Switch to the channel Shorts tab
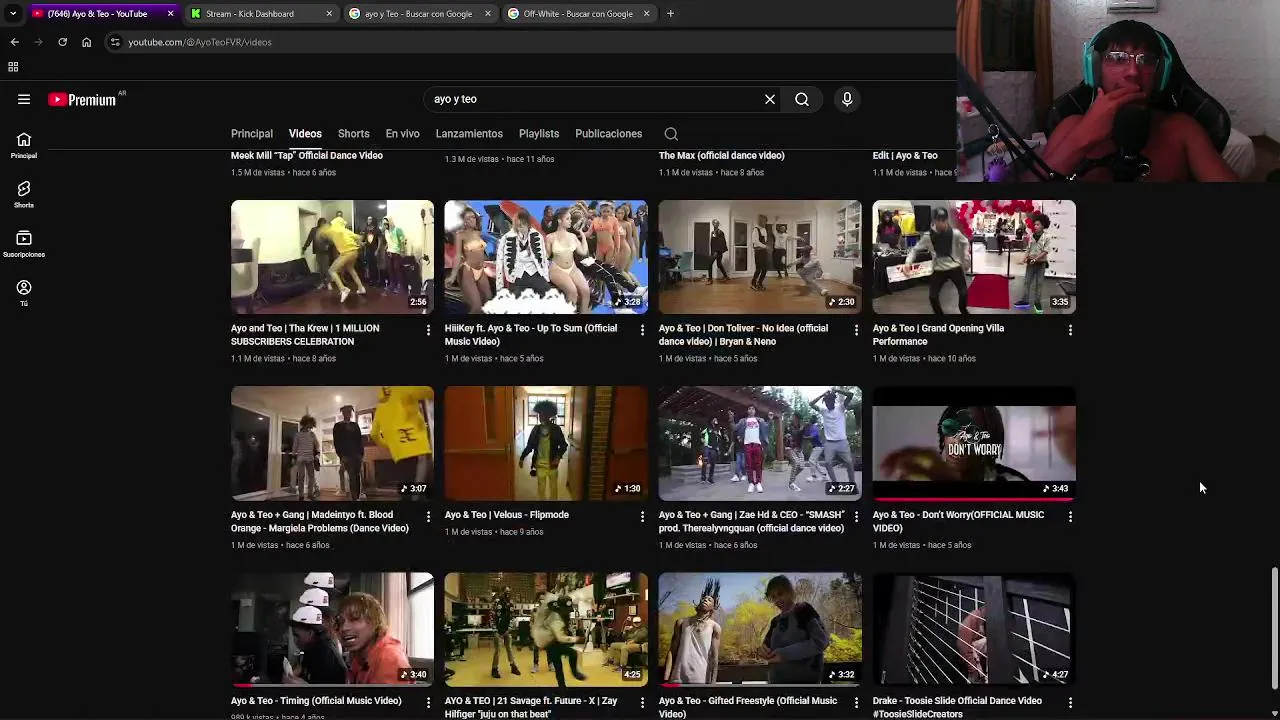This screenshot has width=1280, height=720. [353, 134]
